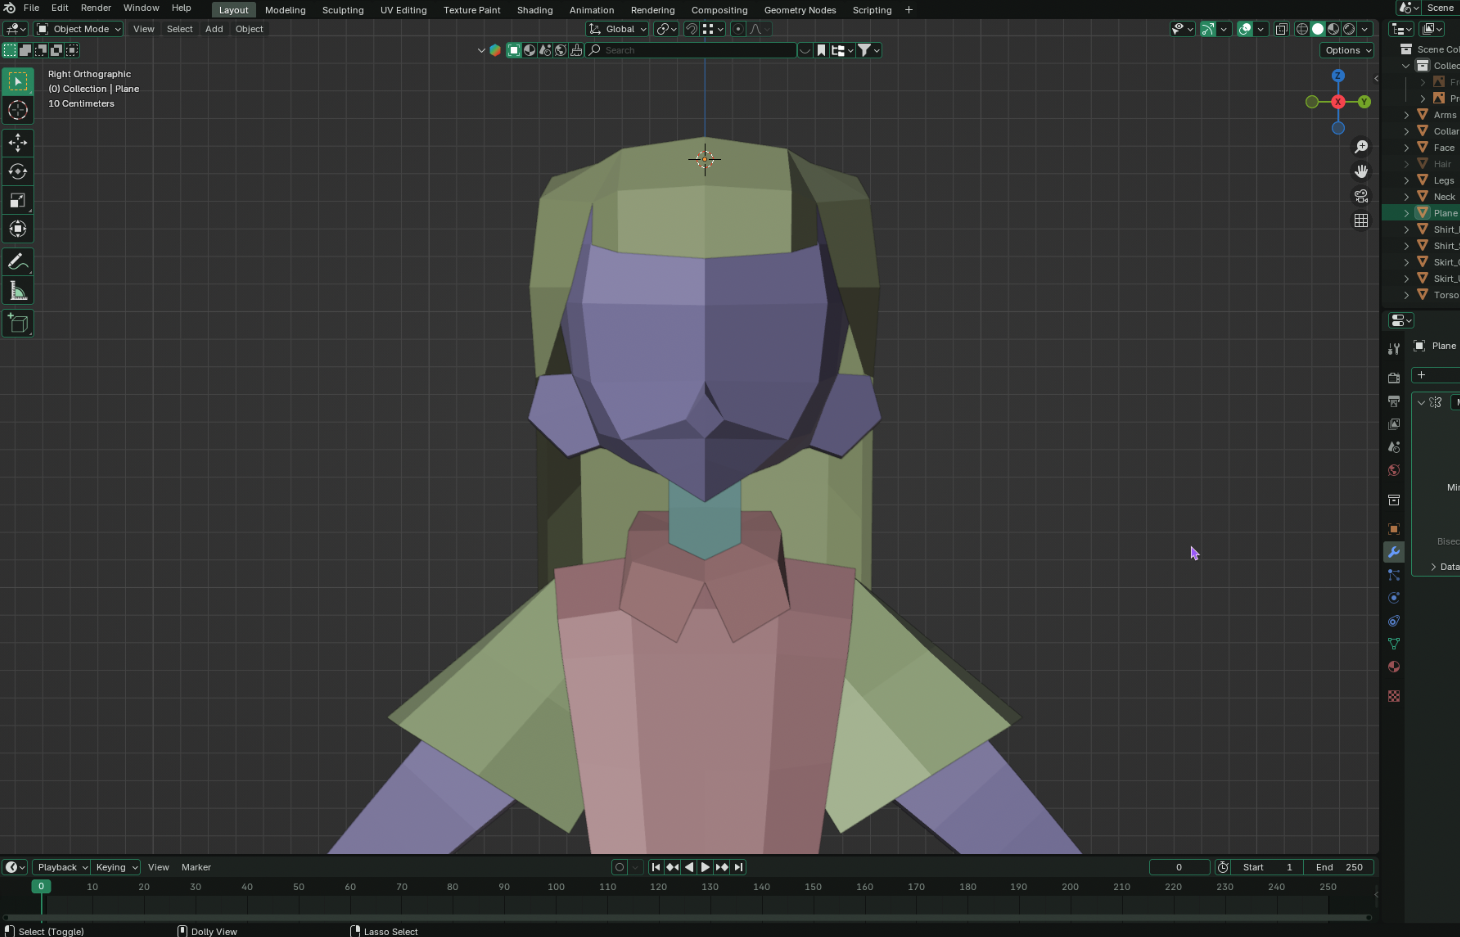The image size is (1460, 937).
Task: Switch to solid viewport shading
Action: (1318, 29)
